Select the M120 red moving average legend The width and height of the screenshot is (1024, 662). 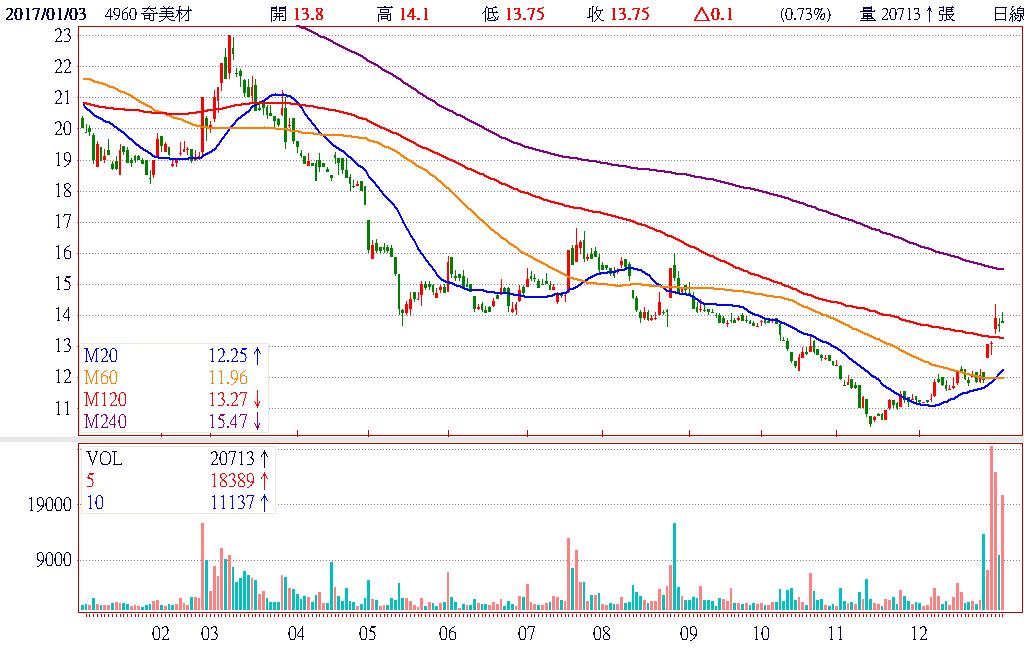pyautogui.click(x=103, y=399)
